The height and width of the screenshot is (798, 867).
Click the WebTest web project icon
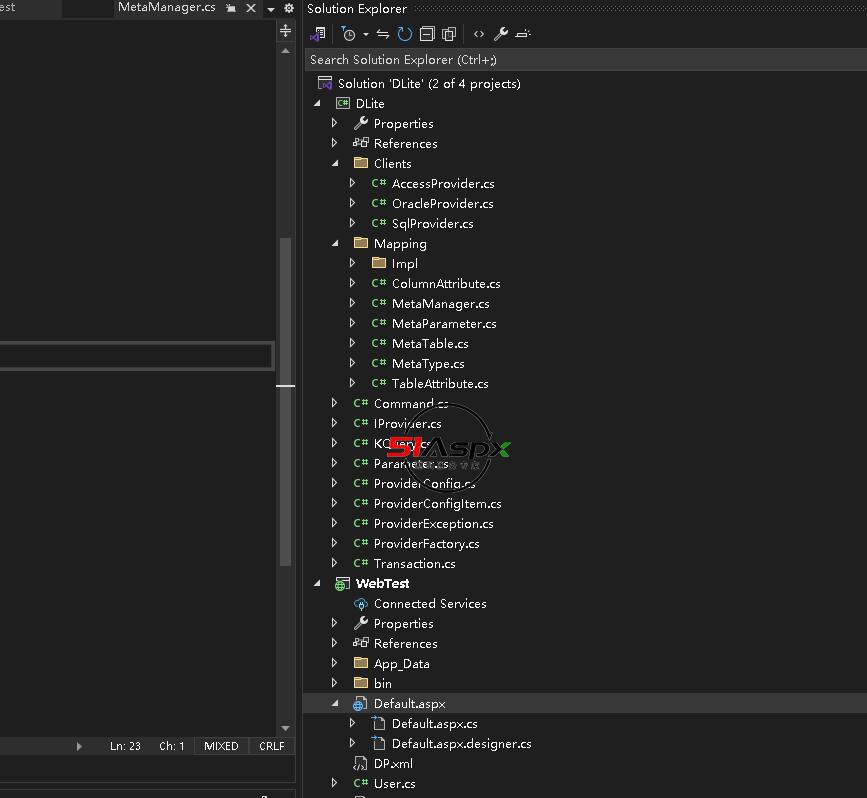342,584
